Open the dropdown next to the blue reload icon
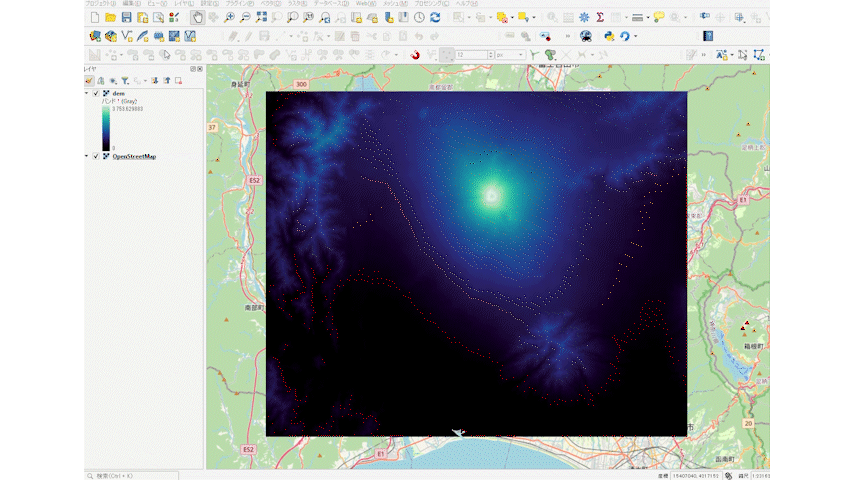 point(636,36)
